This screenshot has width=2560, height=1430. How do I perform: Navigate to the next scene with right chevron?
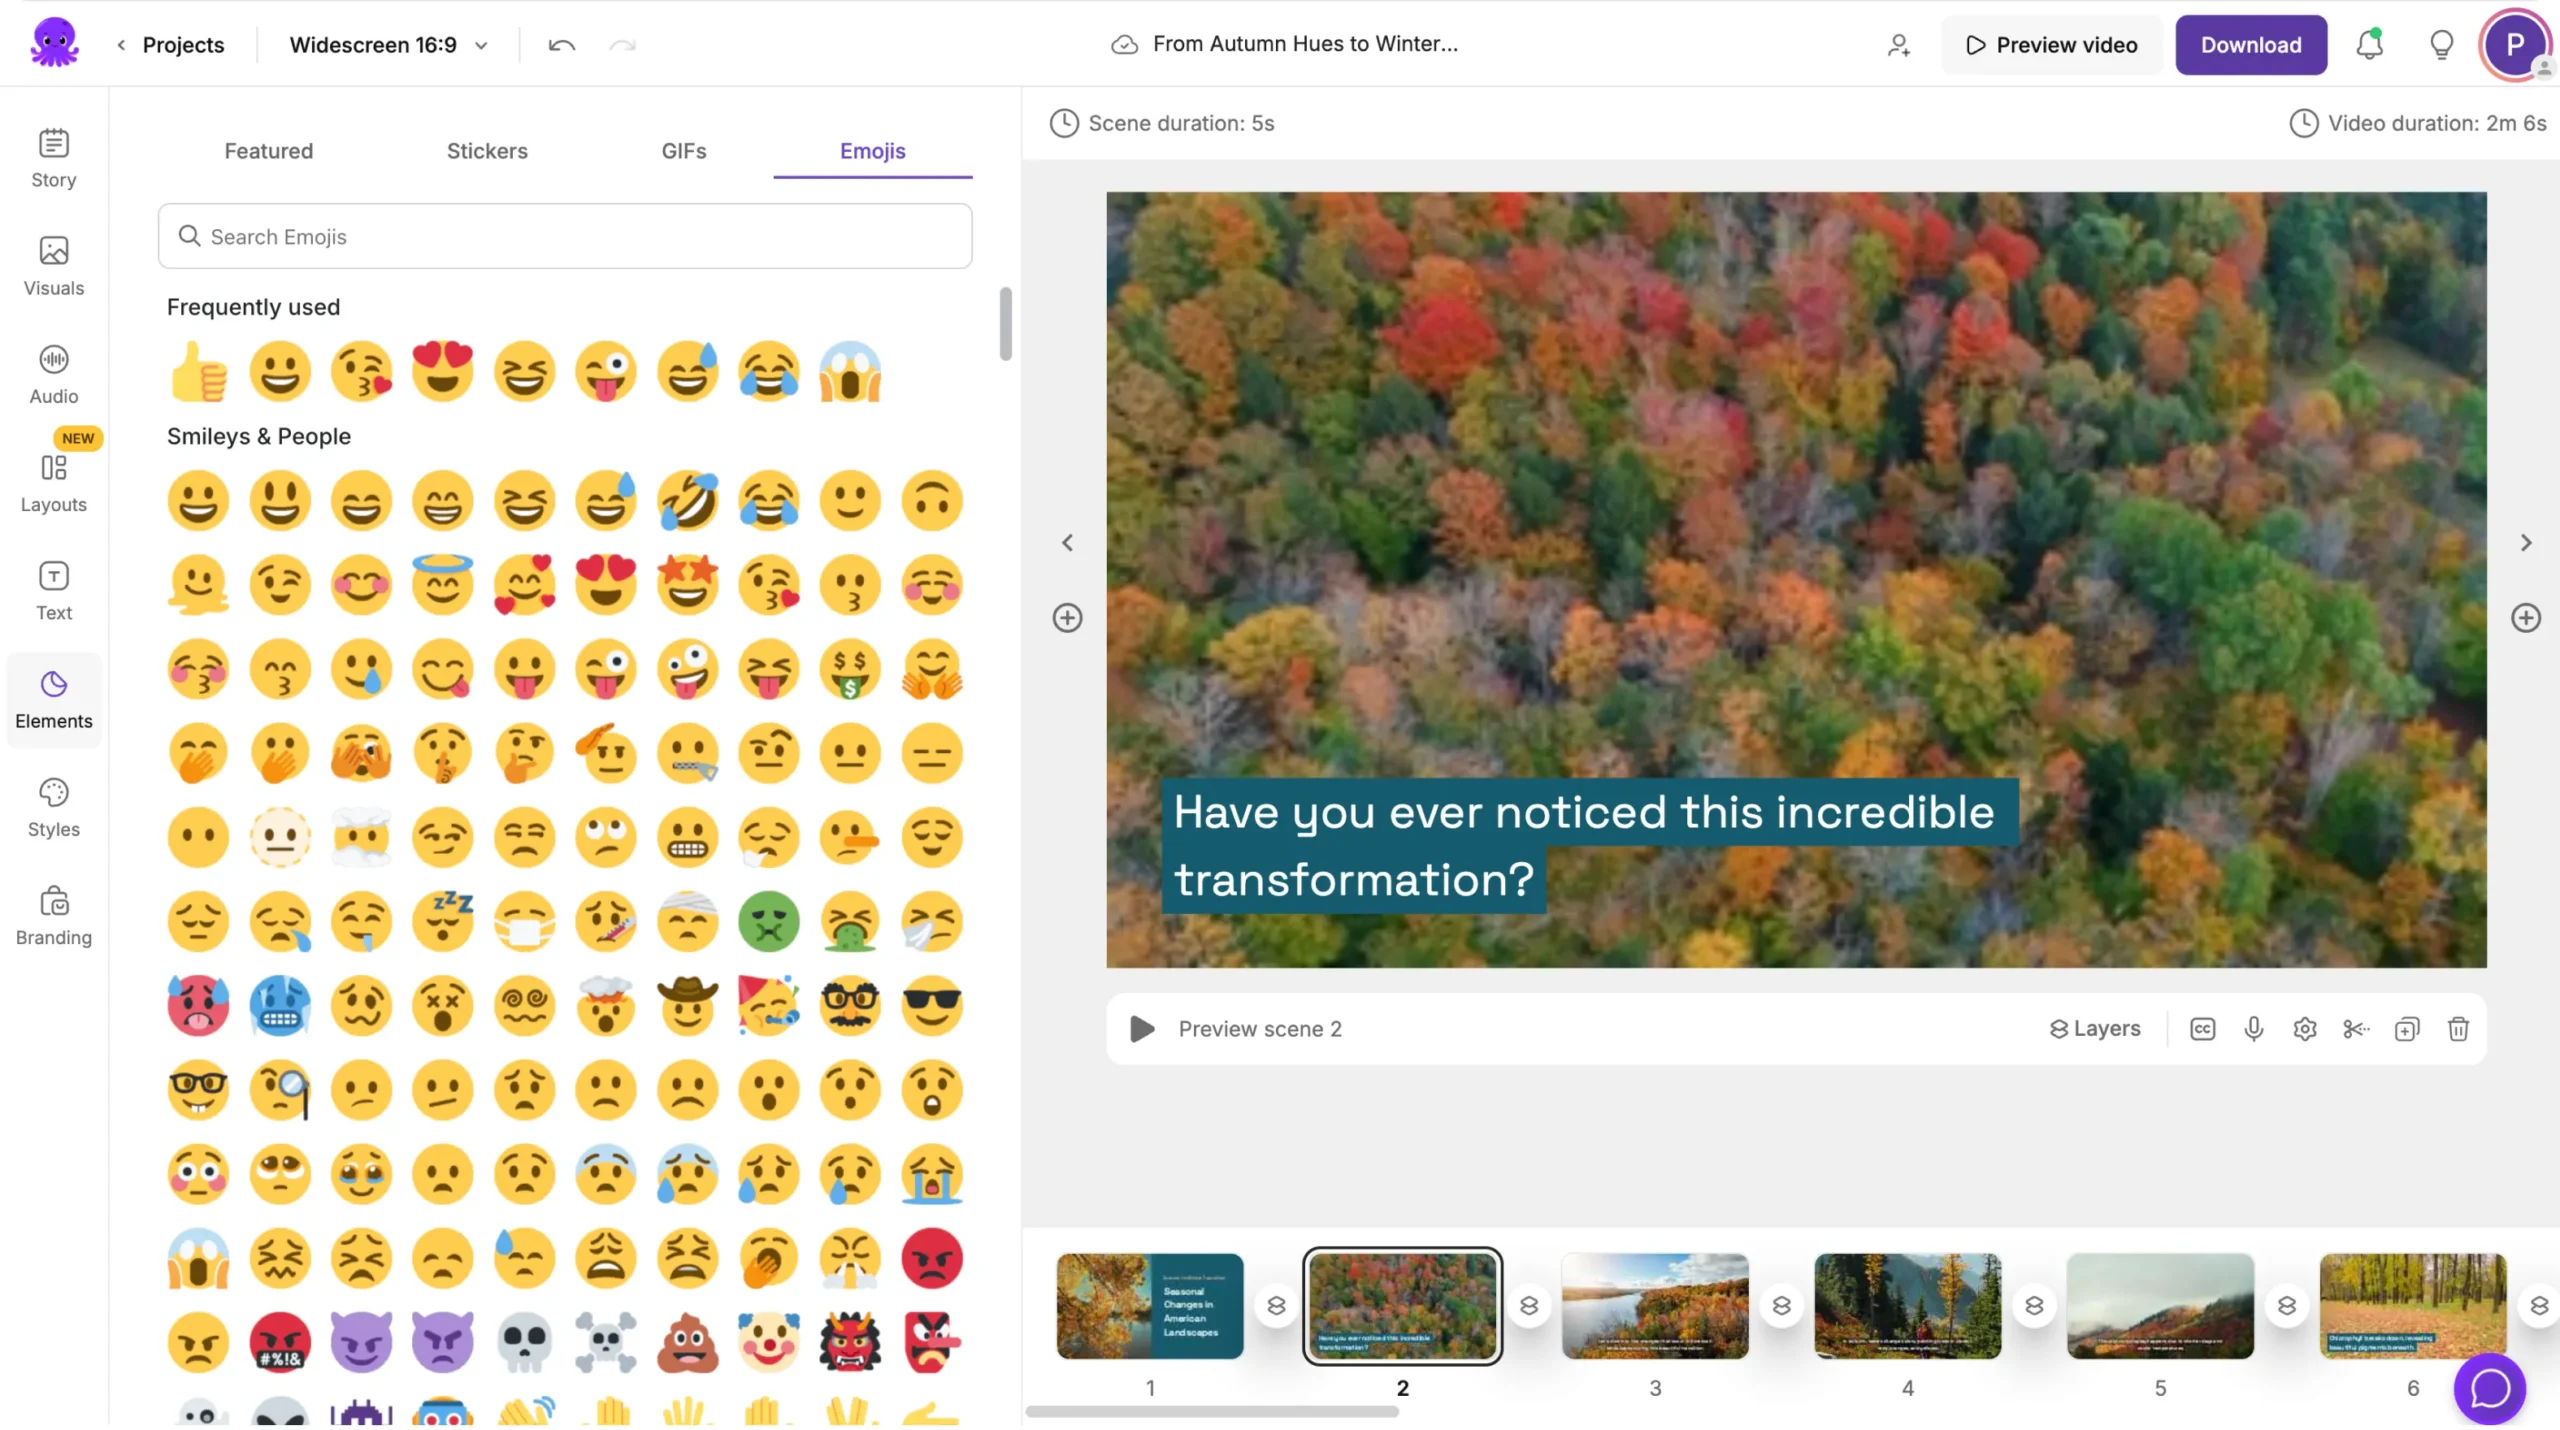pyautogui.click(x=2527, y=541)
